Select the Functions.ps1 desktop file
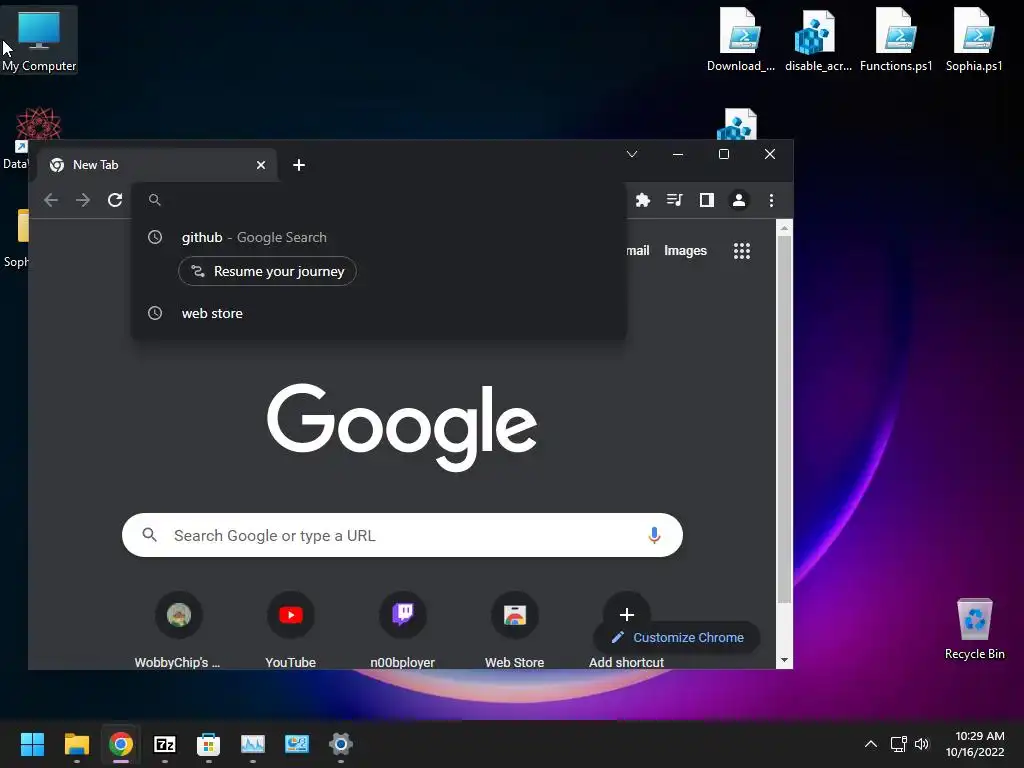The image size is (1024, 768). [896, 40]
